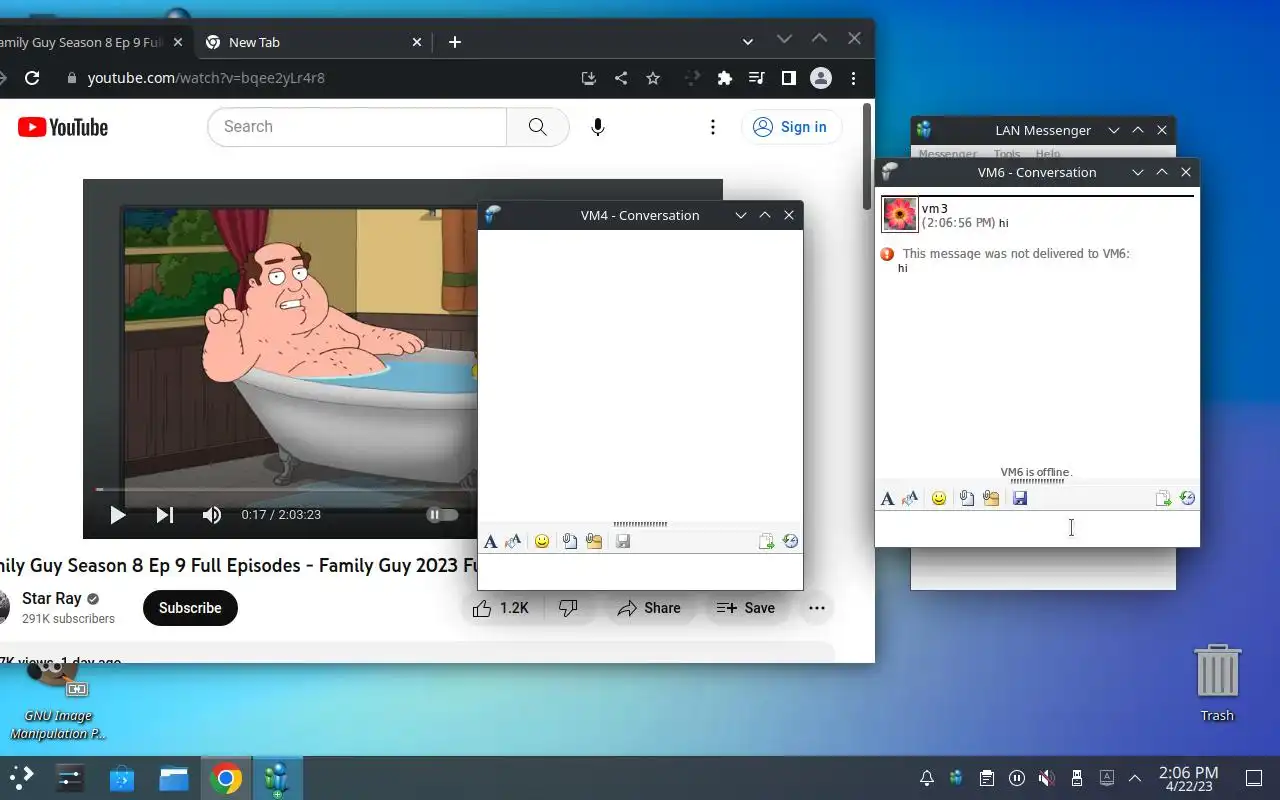1280x800 pixels.
Task: Open a new Chrome tab with plus
Action: 455,42
